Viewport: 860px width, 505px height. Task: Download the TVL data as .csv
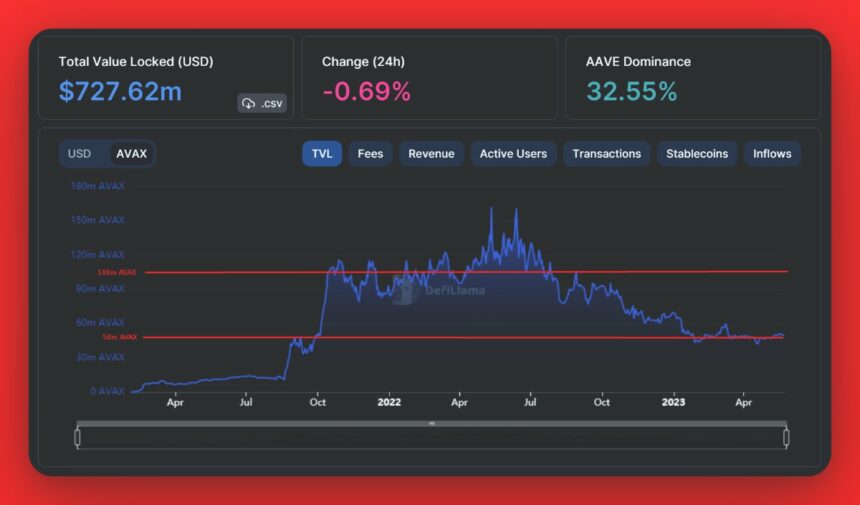coord(262,103)
